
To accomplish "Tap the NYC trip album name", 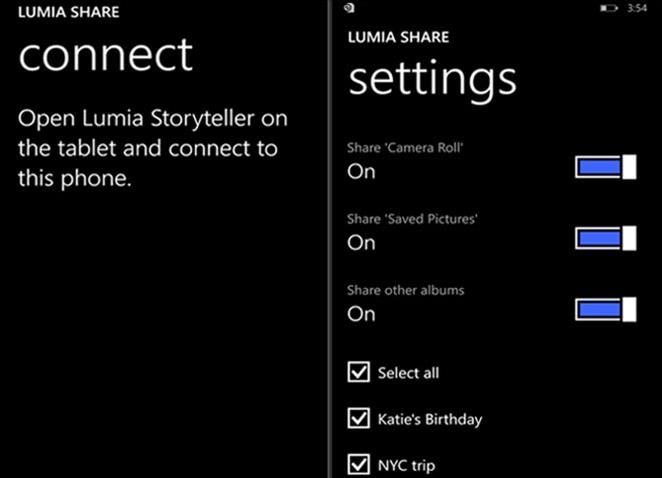I will tap(406, 465).
